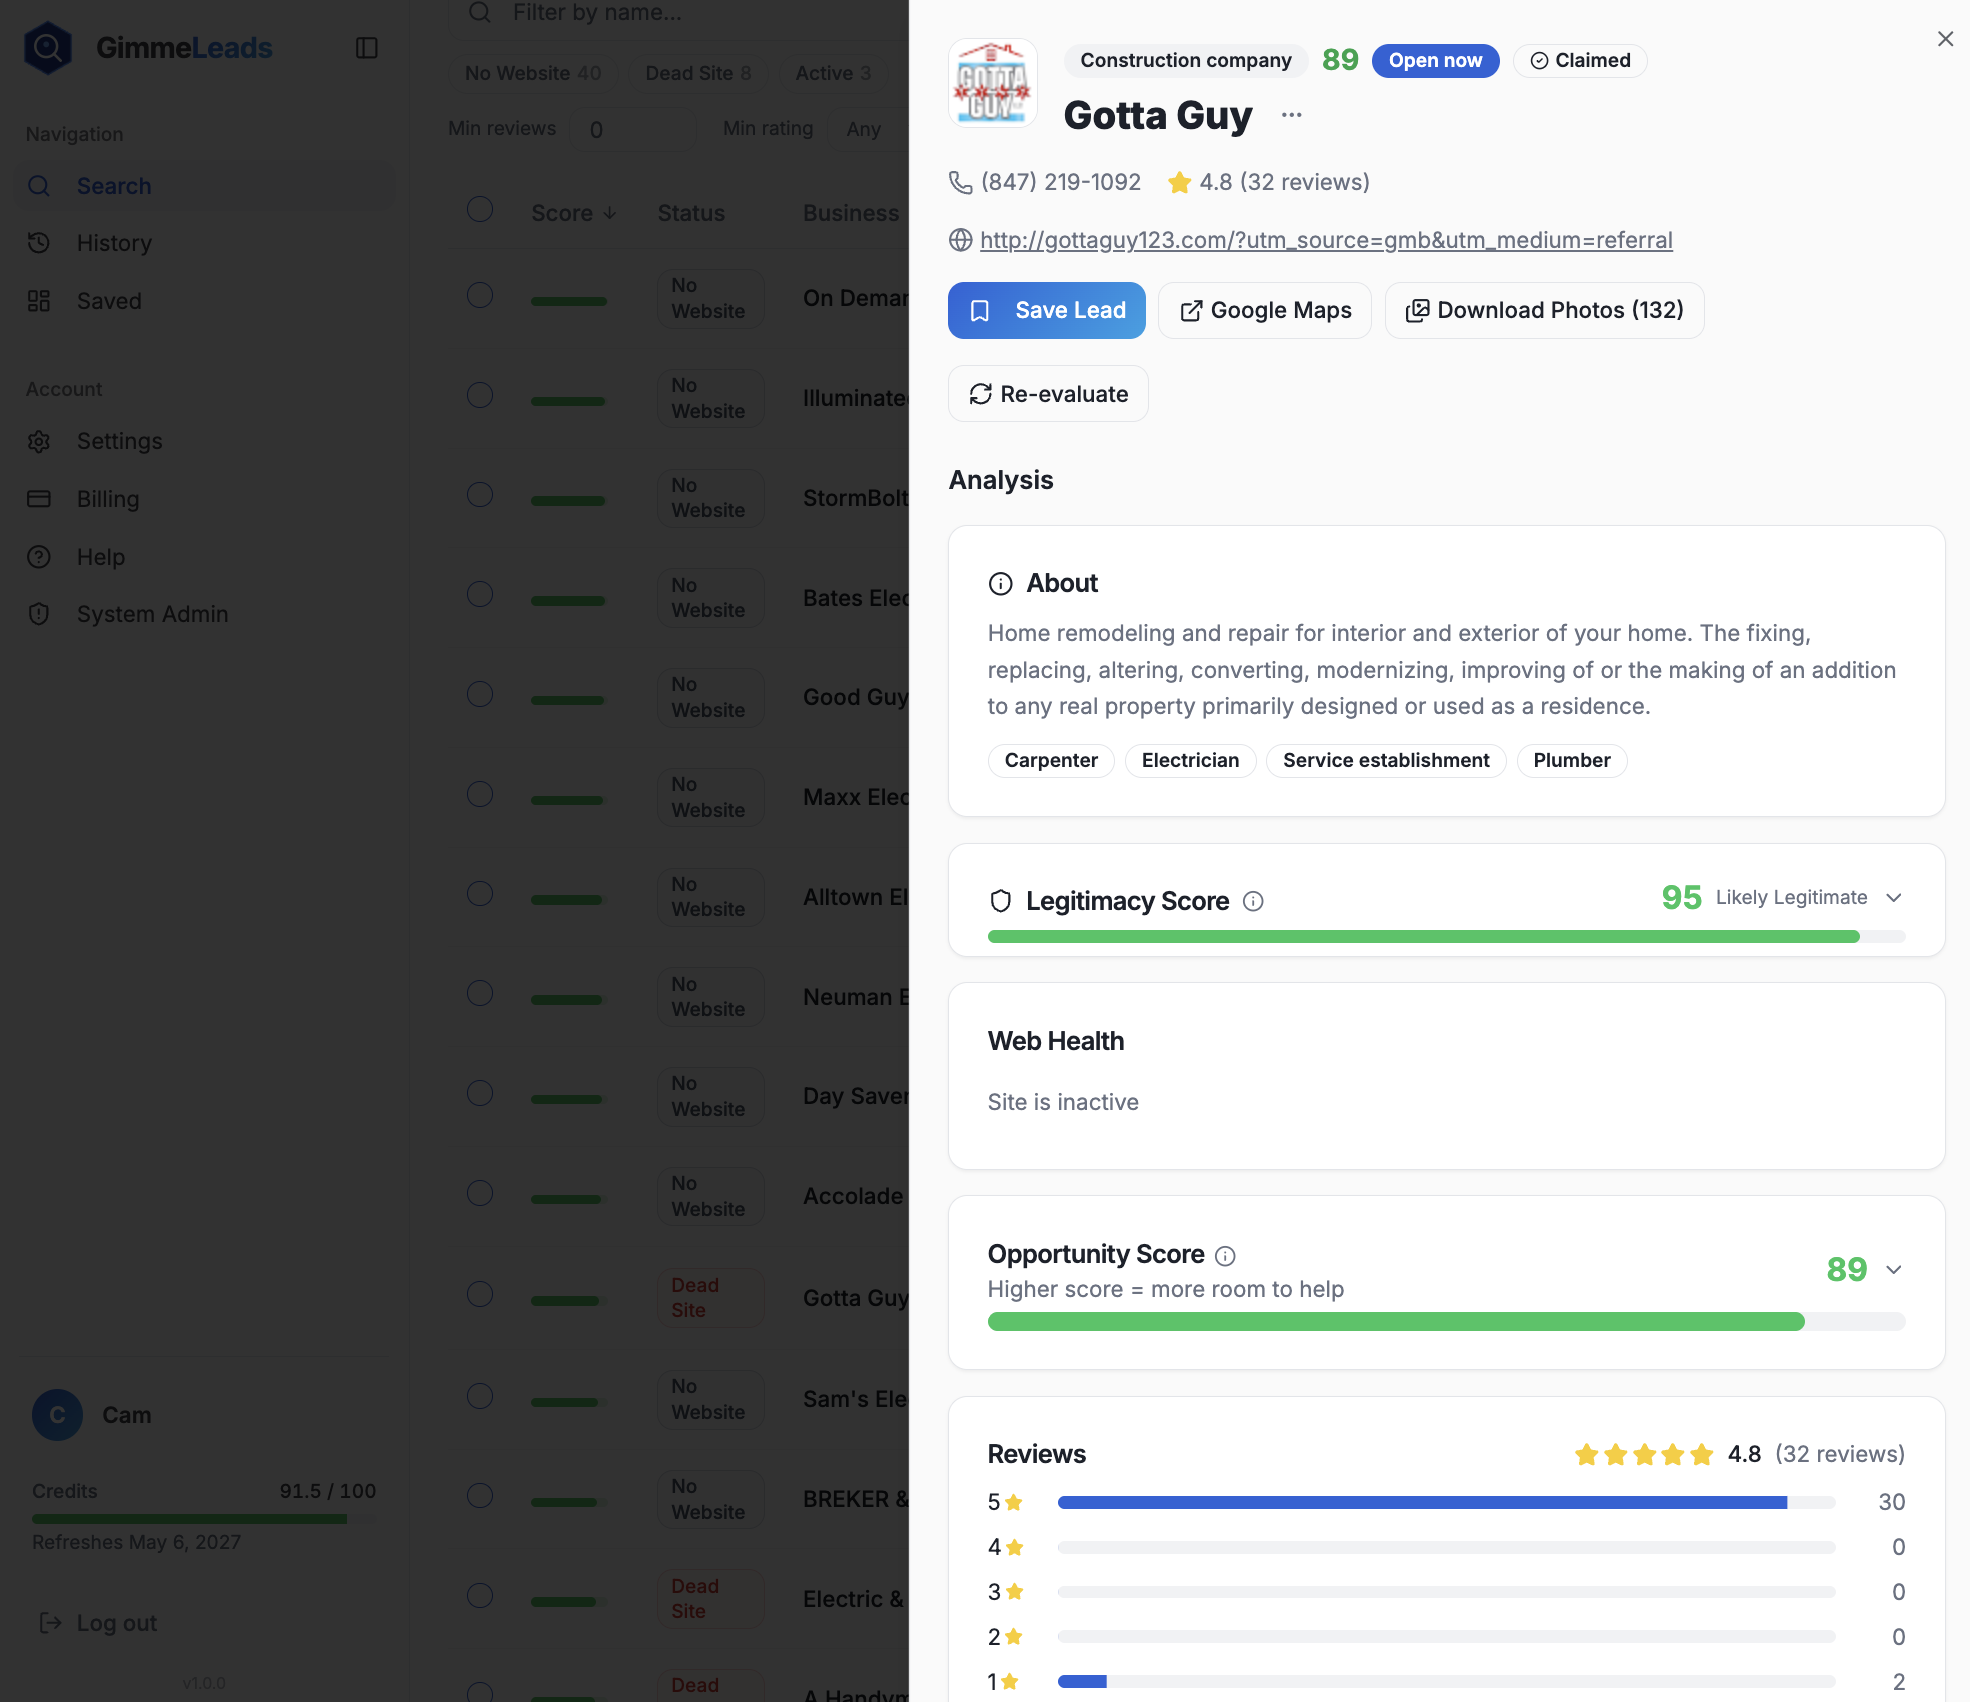Screen dimensions: 1970x1702
Task: Click the Carpenter tag
Action: point(1051,761)
